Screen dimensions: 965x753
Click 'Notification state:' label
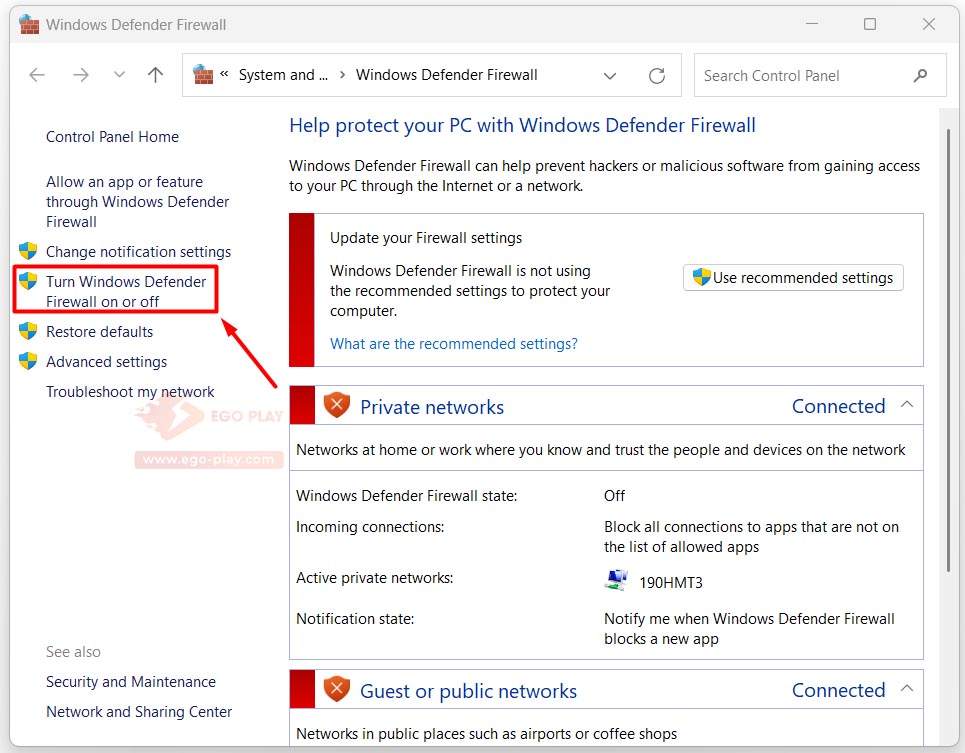point(355,619)
